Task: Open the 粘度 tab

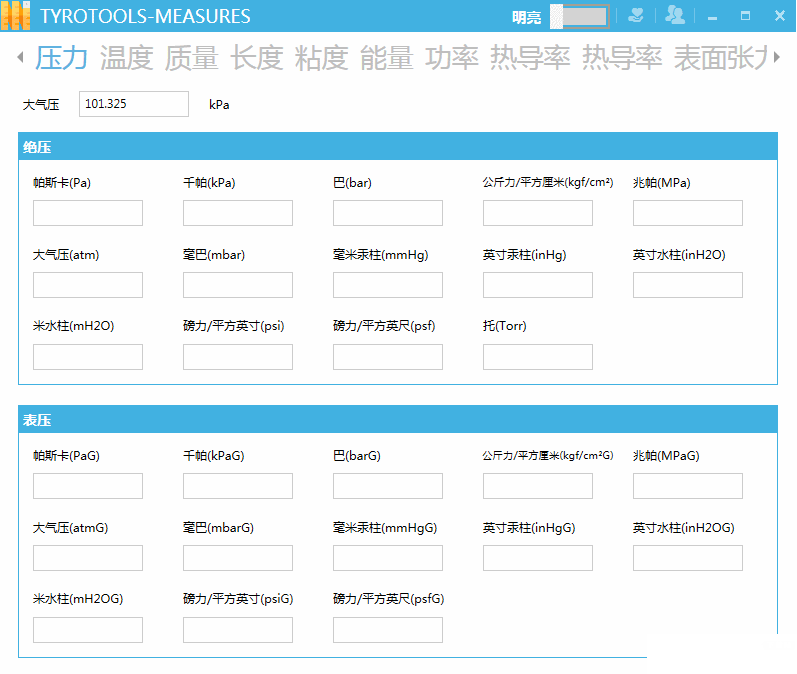Action: click(x=322, y=58)
